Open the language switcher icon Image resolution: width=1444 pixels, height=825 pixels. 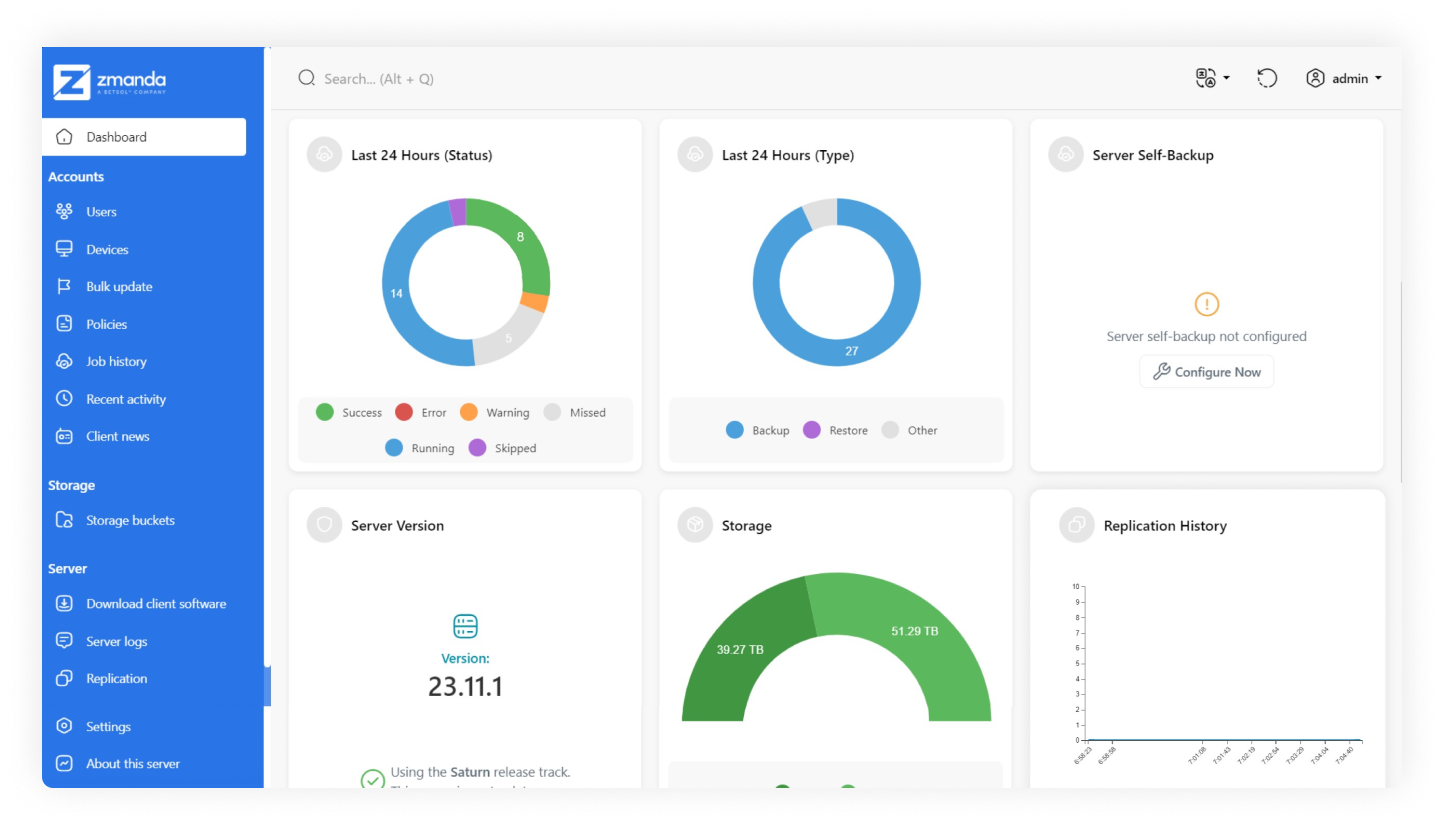1204,77
